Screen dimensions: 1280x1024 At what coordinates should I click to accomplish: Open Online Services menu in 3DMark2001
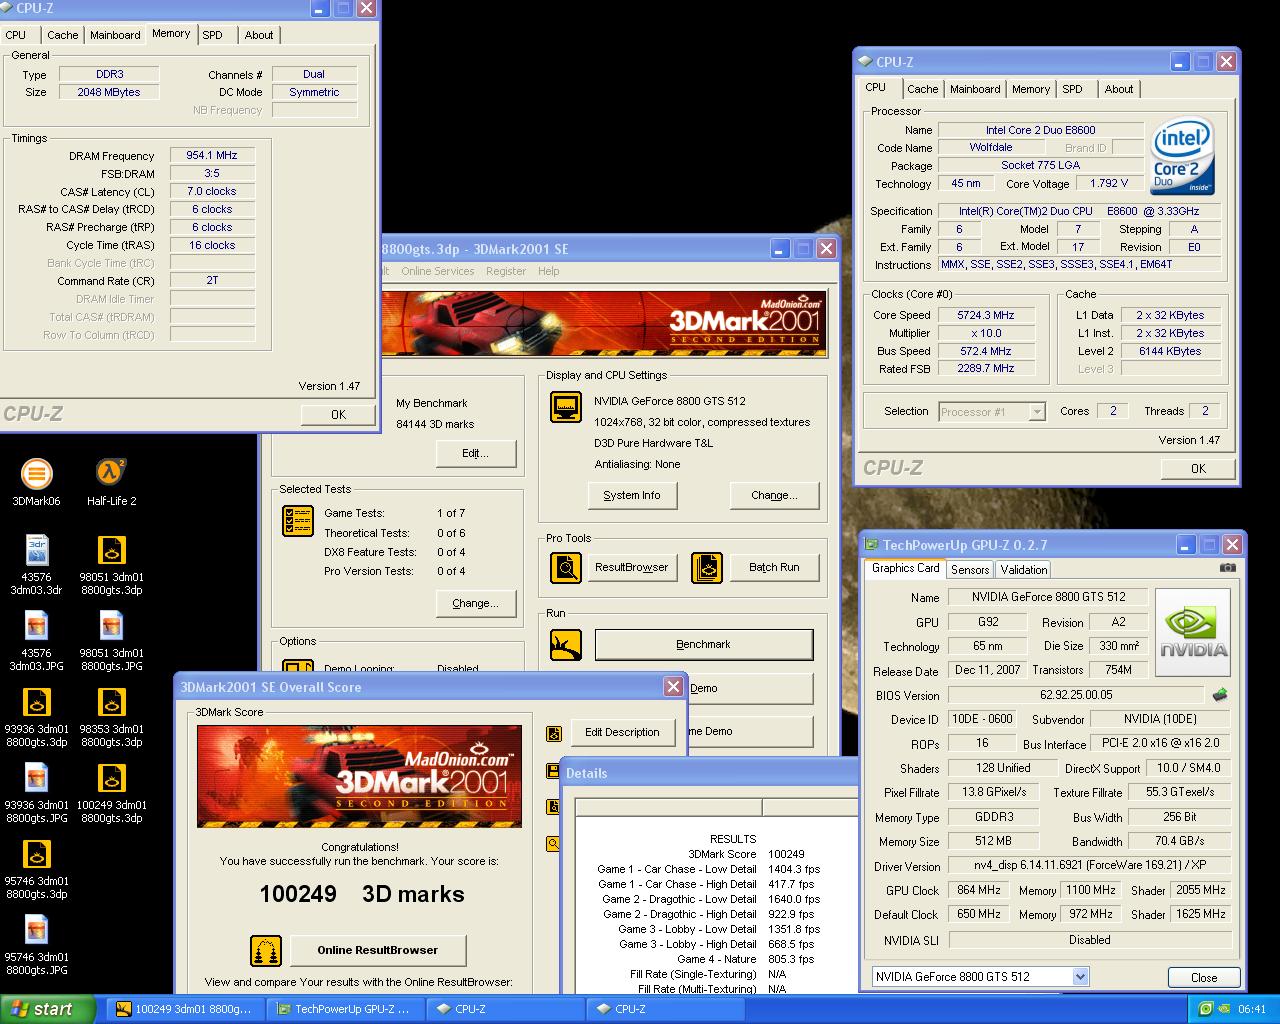438,271
